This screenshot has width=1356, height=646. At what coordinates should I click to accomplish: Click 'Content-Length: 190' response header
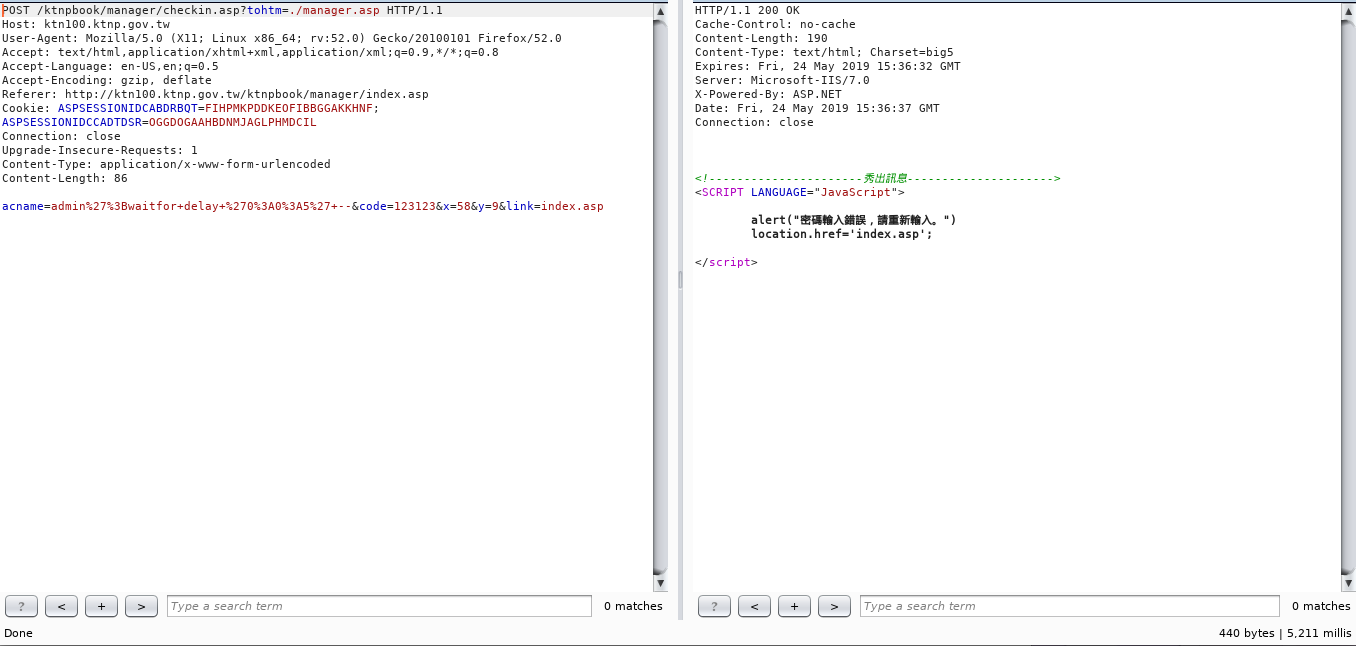pyautogui.click(x=761, y=38)
